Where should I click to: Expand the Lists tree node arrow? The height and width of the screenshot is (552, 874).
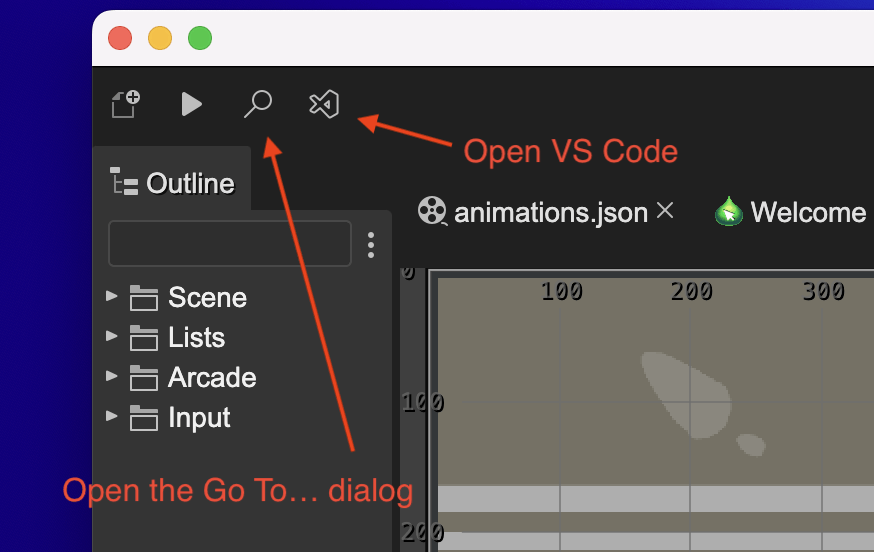coord(111,336)
